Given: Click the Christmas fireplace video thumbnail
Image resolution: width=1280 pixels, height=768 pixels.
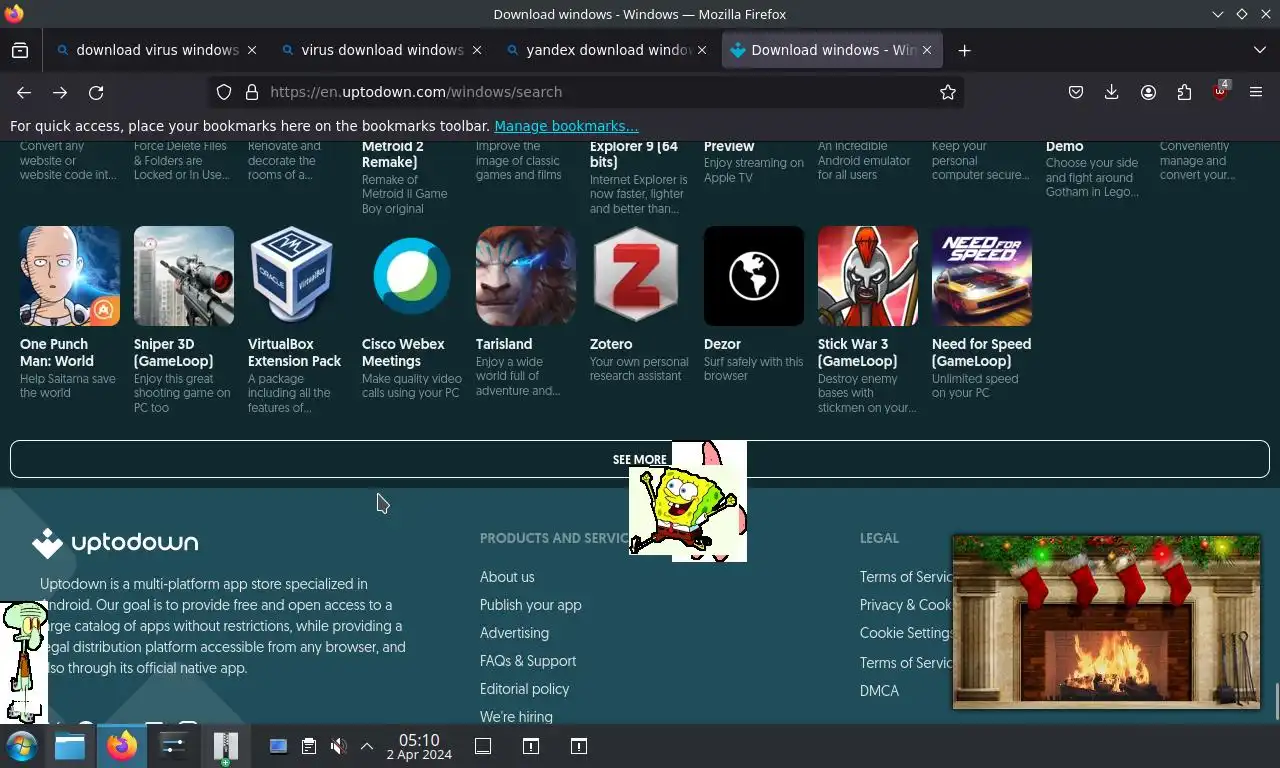Looking at the screenshot, I should pos(1106,622).
